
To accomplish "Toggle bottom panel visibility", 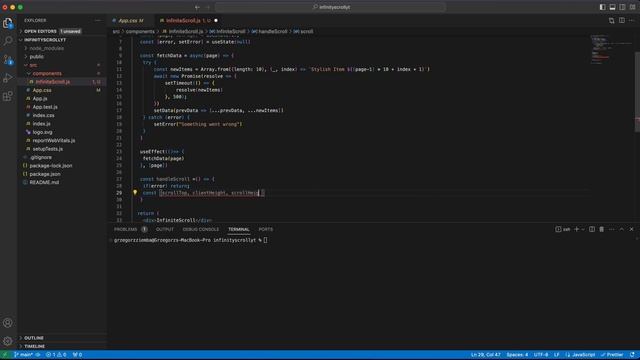I will (612, 7).
